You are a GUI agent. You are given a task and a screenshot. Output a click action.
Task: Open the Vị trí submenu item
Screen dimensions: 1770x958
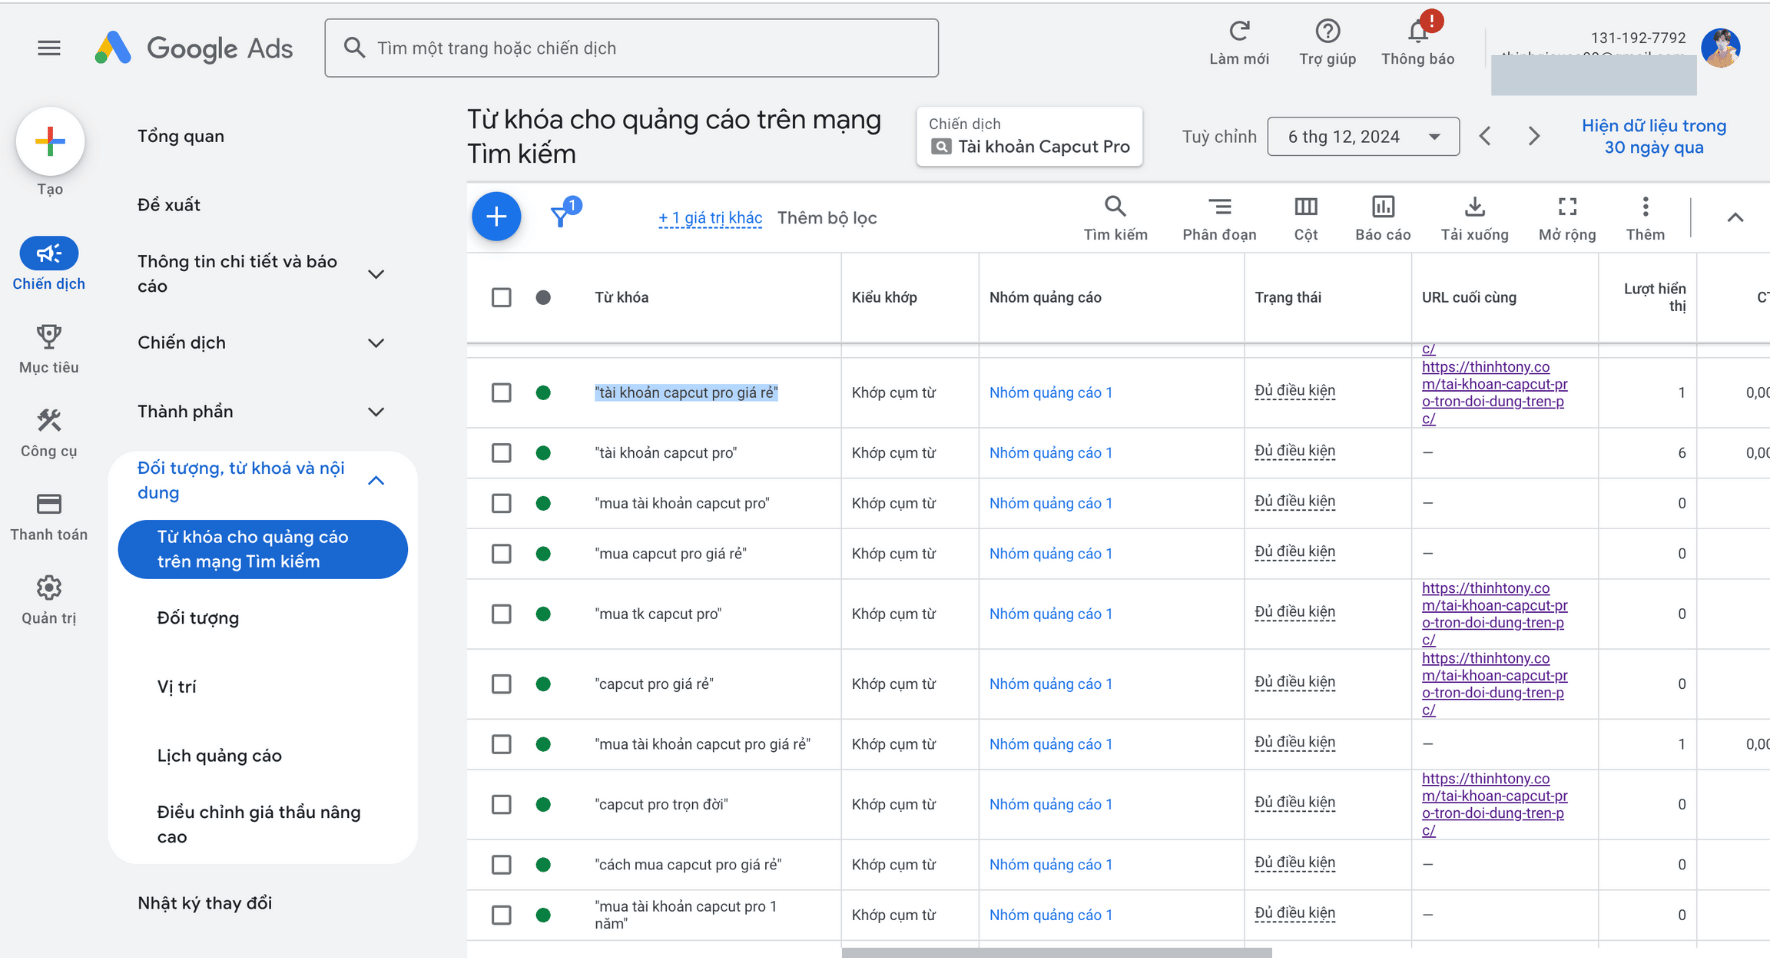pos(177,687)
